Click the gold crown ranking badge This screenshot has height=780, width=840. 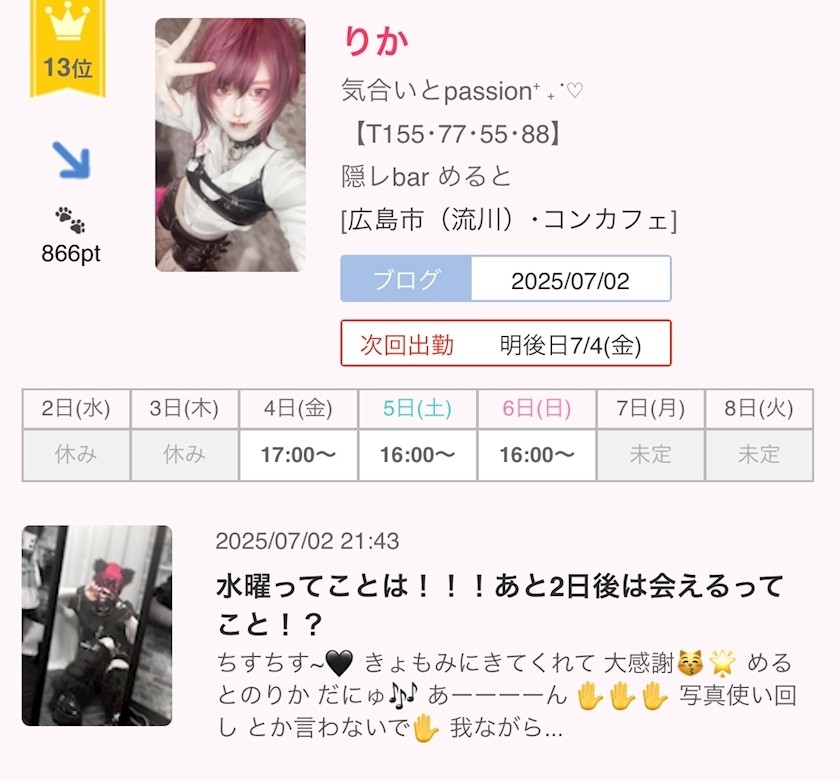[68, 48]
